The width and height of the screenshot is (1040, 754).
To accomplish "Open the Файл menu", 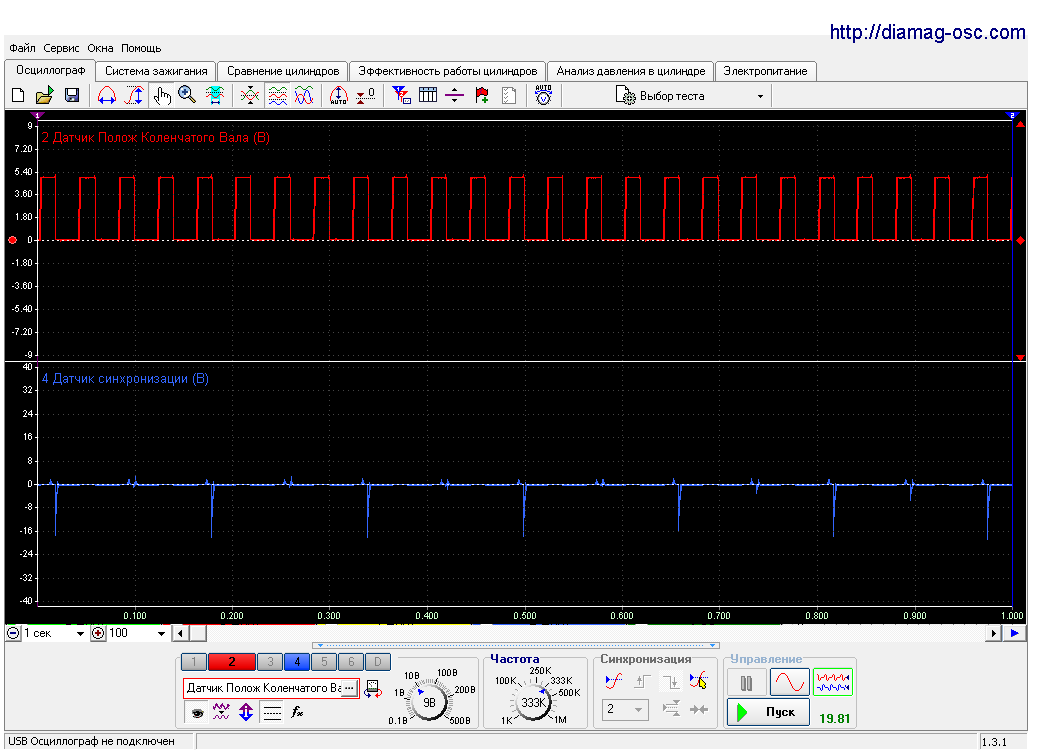I will 22,48.
